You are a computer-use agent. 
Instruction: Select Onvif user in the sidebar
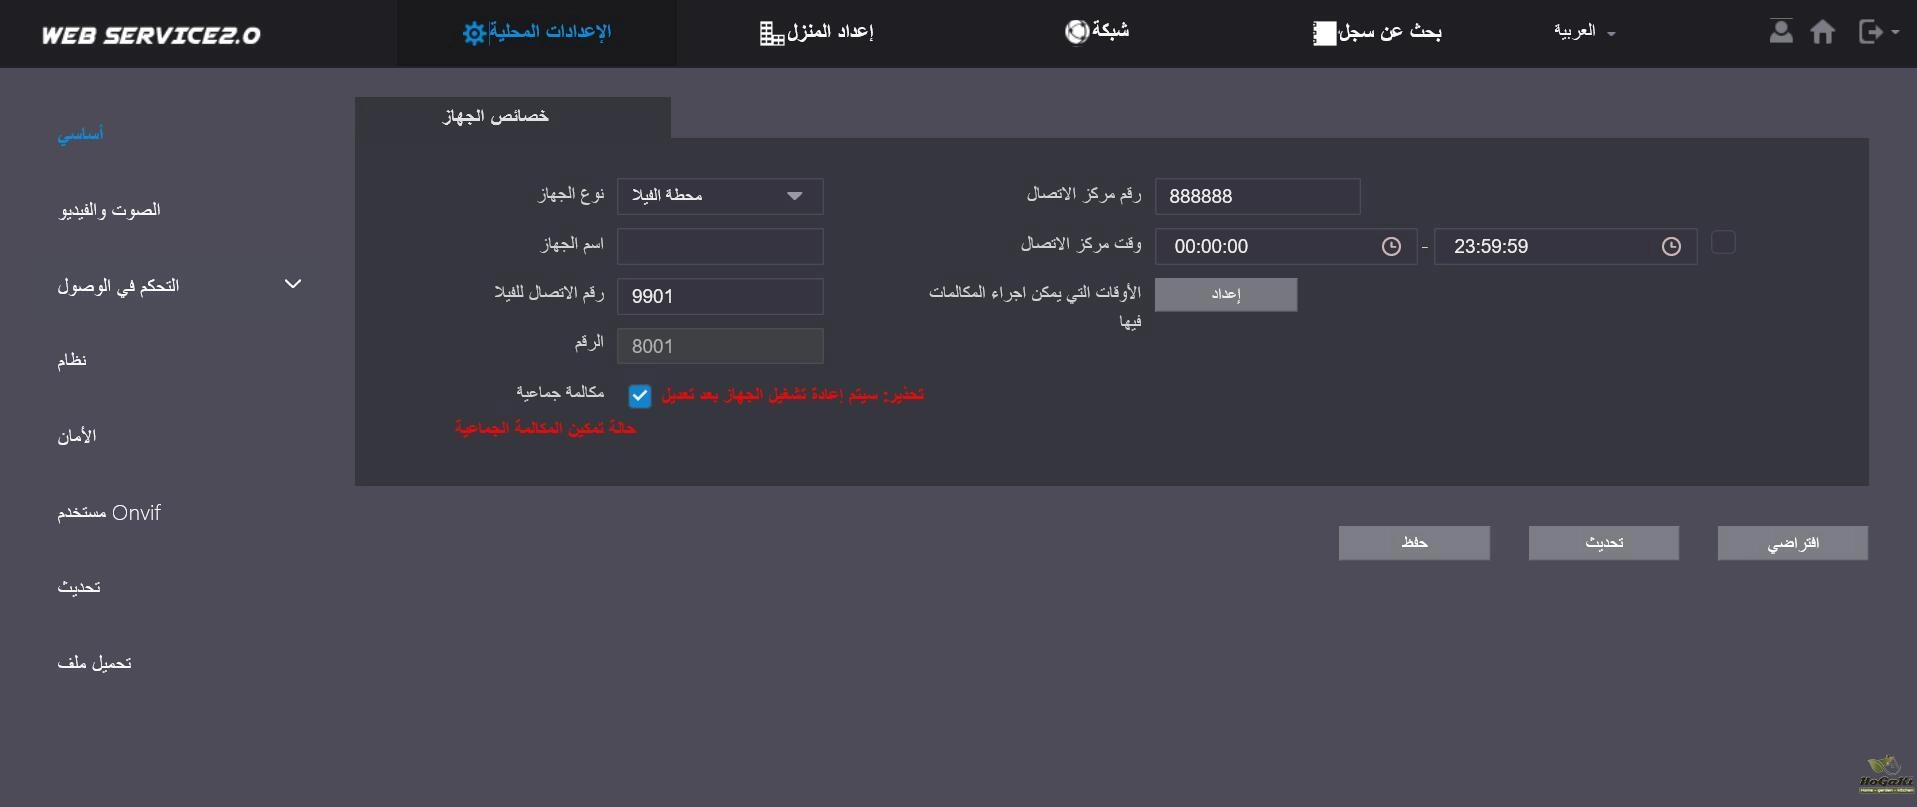109,513
